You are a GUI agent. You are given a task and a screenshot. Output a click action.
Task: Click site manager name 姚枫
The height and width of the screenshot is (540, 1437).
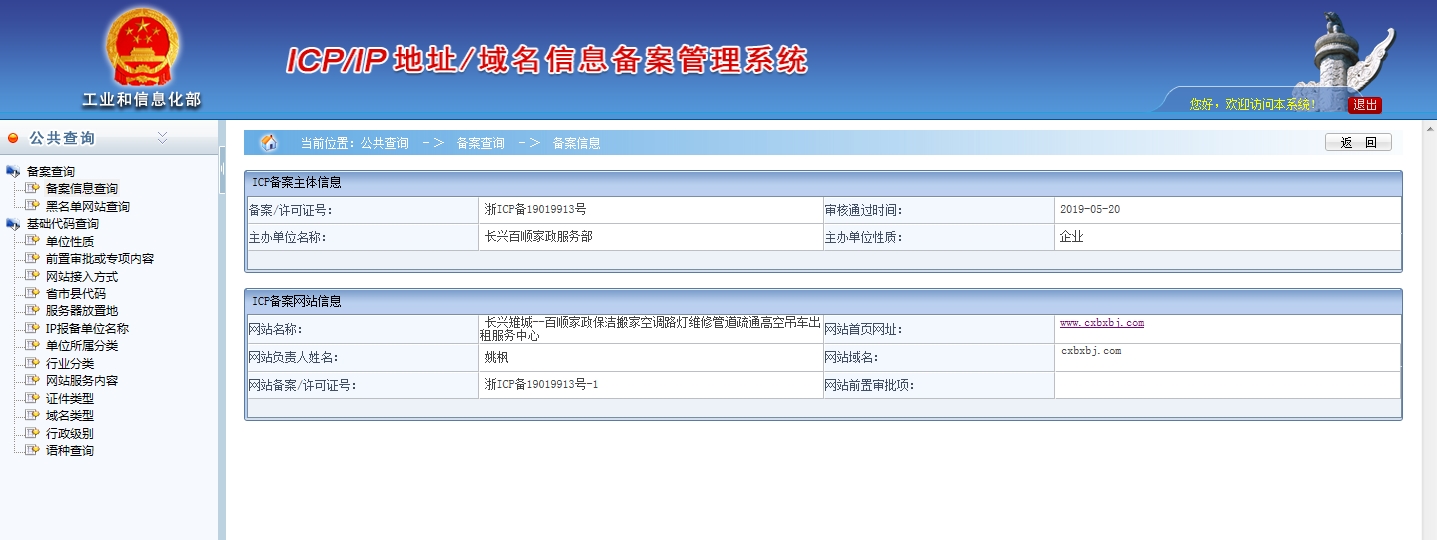[496, 357]
